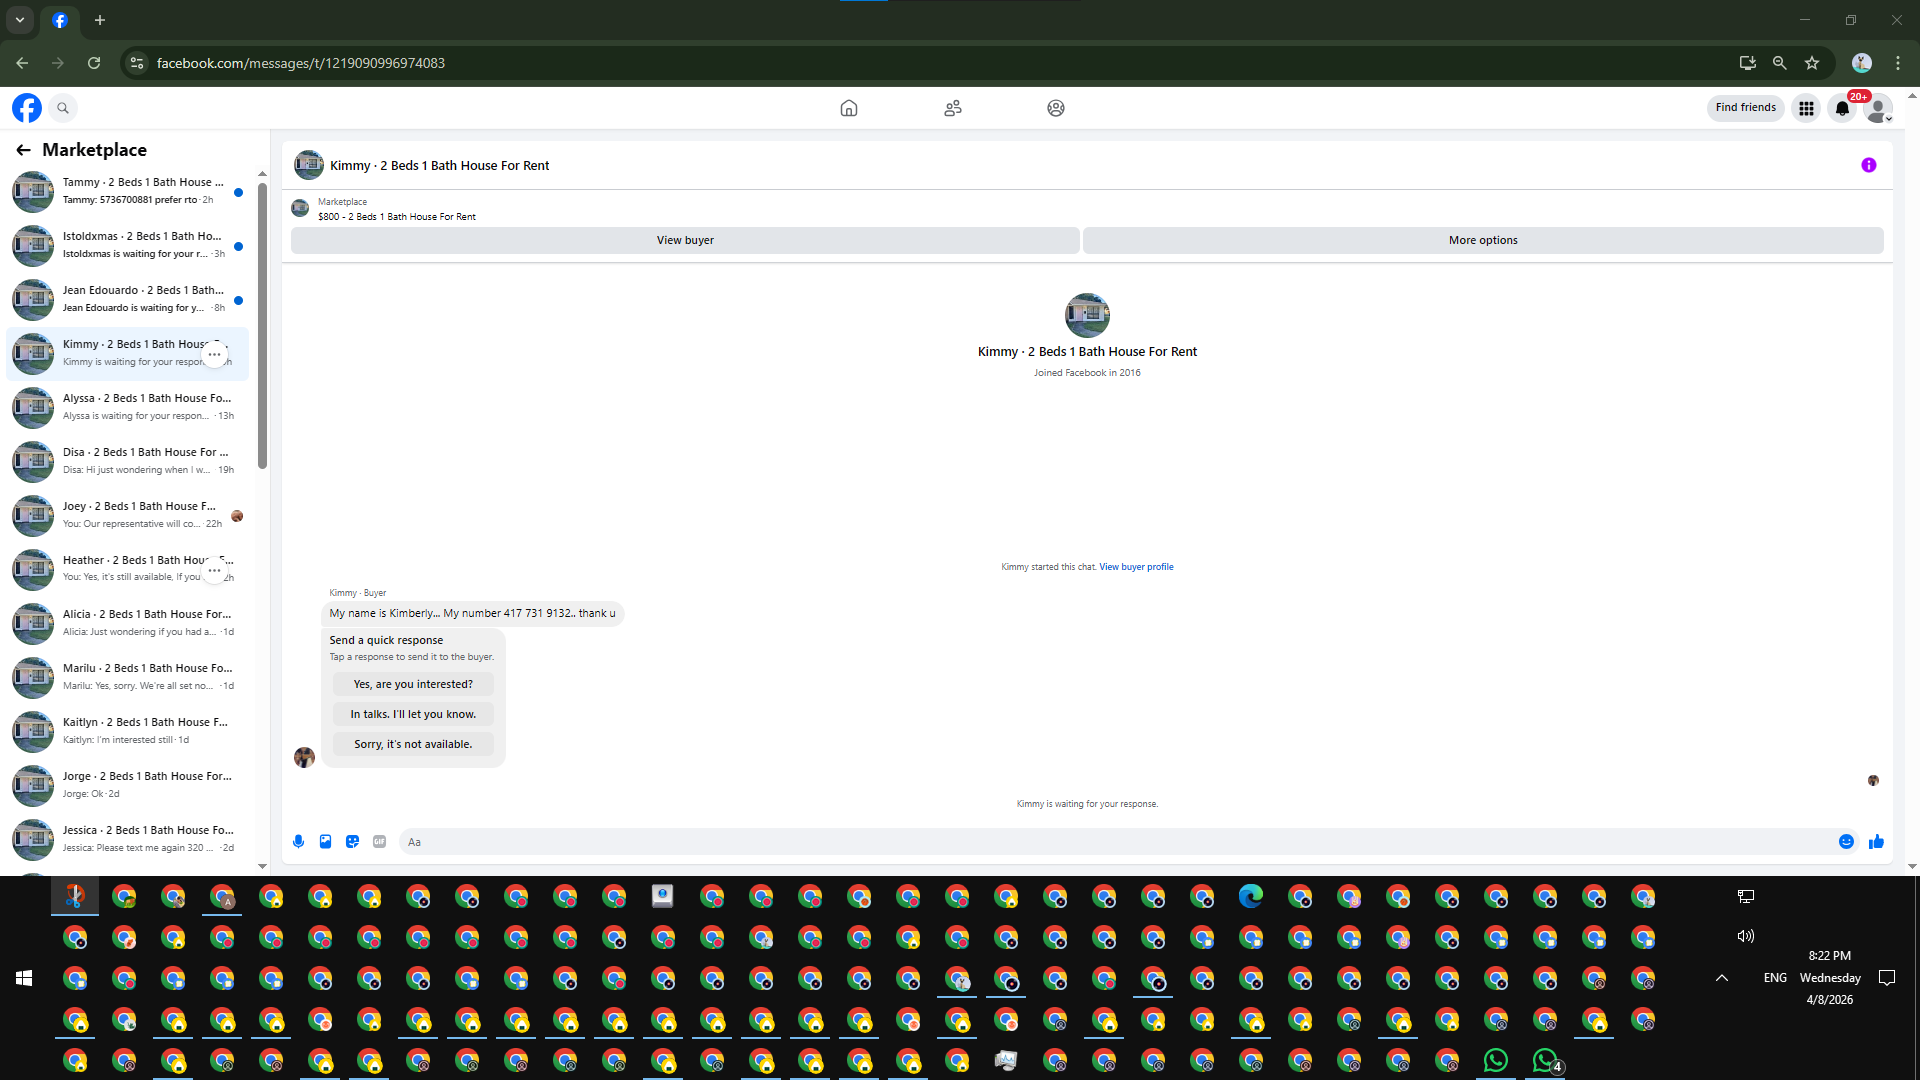1920x1080 pixels.
Task: Send a thumbs-up like
Action: tap(1876, 842)
